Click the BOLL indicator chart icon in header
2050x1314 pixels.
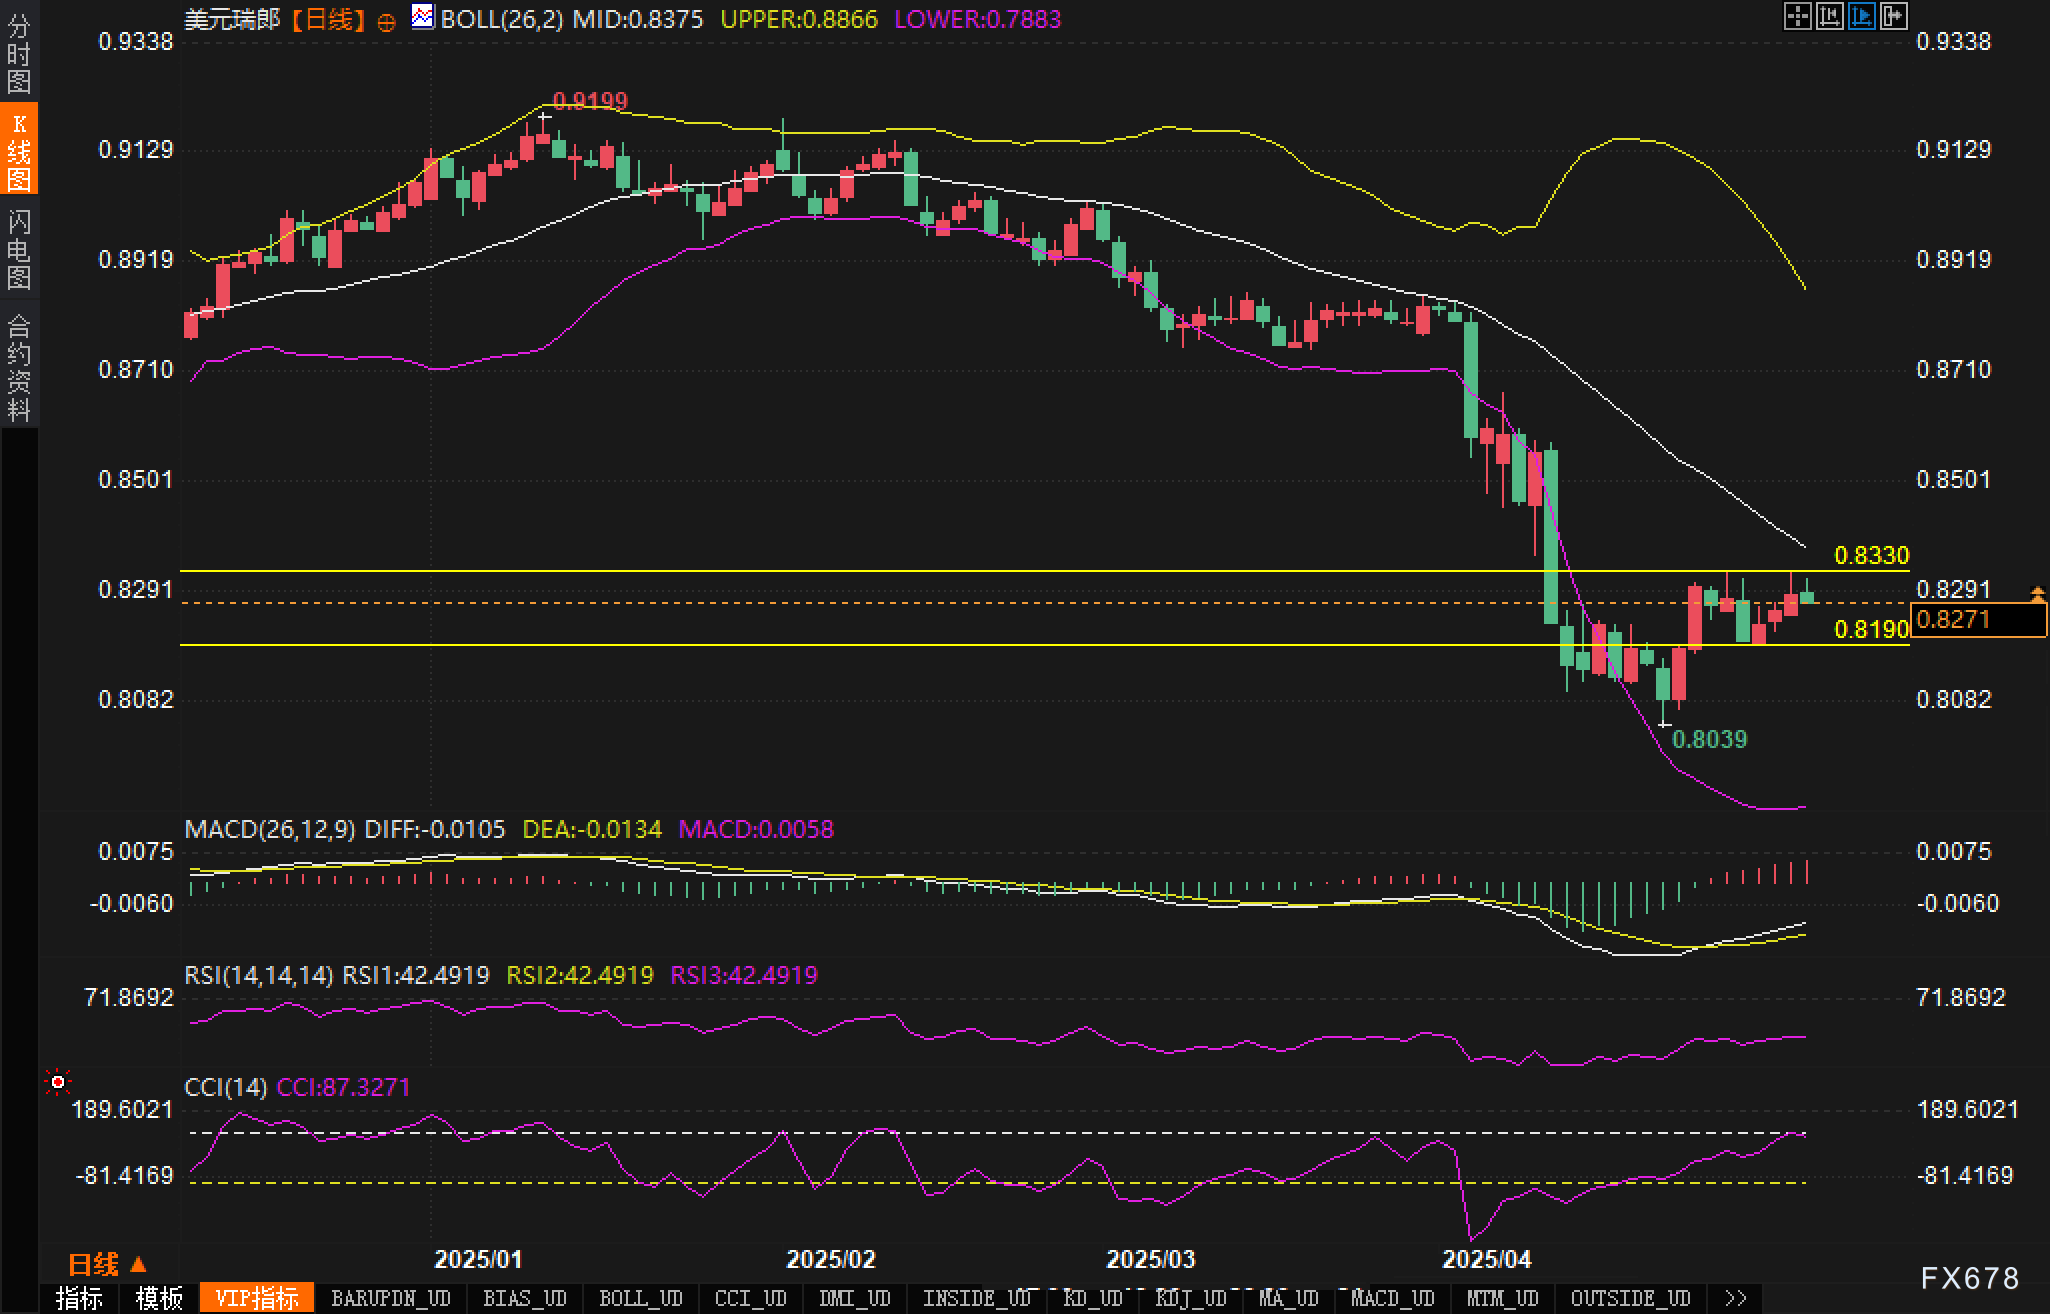[423, 17]
